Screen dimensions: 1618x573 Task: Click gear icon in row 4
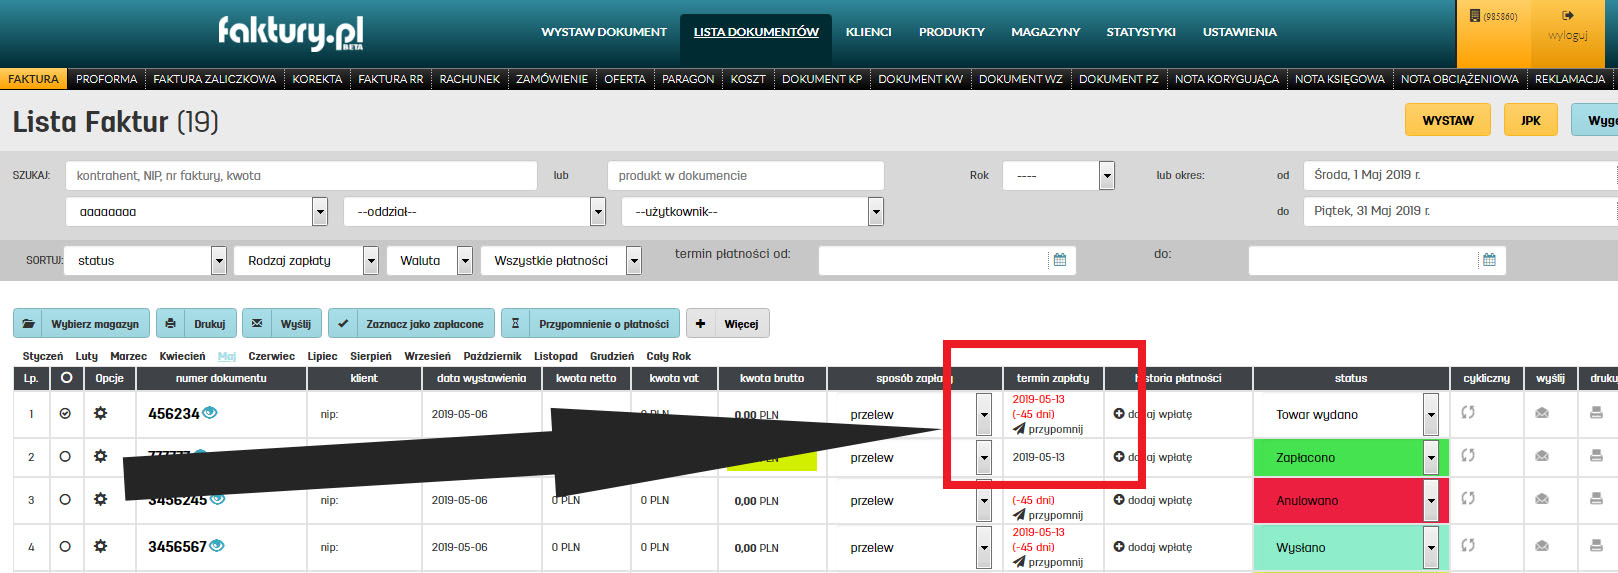click(x=100, y=546)
